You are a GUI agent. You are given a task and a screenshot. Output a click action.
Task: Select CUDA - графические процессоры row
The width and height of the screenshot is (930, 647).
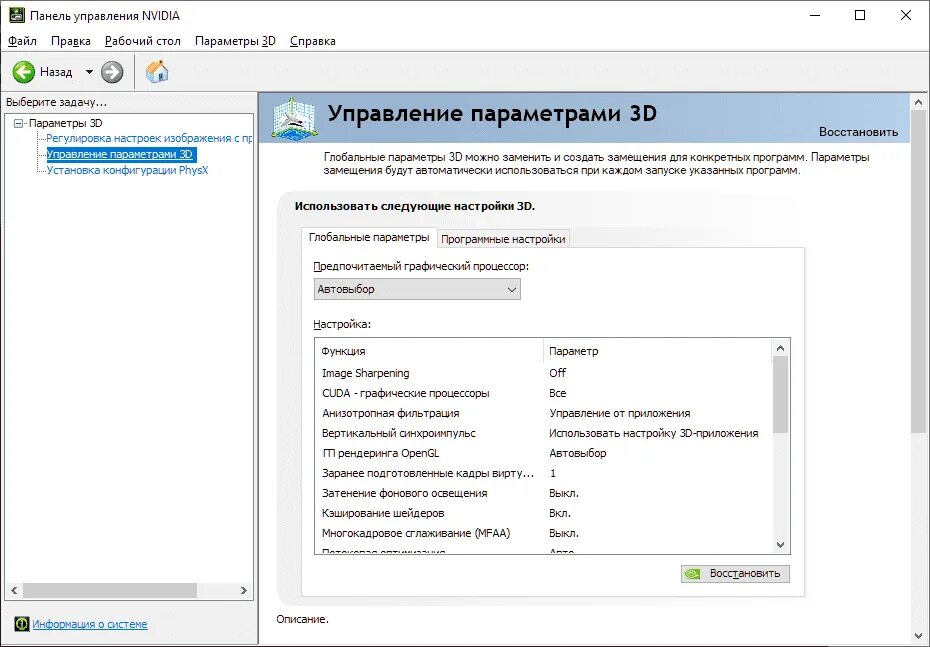click(544, 393)
